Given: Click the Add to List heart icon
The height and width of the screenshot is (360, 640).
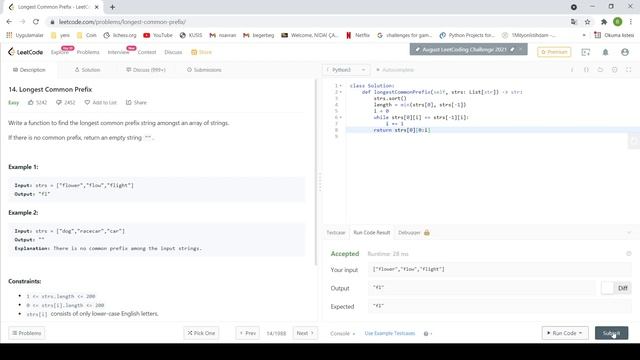Looking at the screenshot, I should (x=87, y=102).
